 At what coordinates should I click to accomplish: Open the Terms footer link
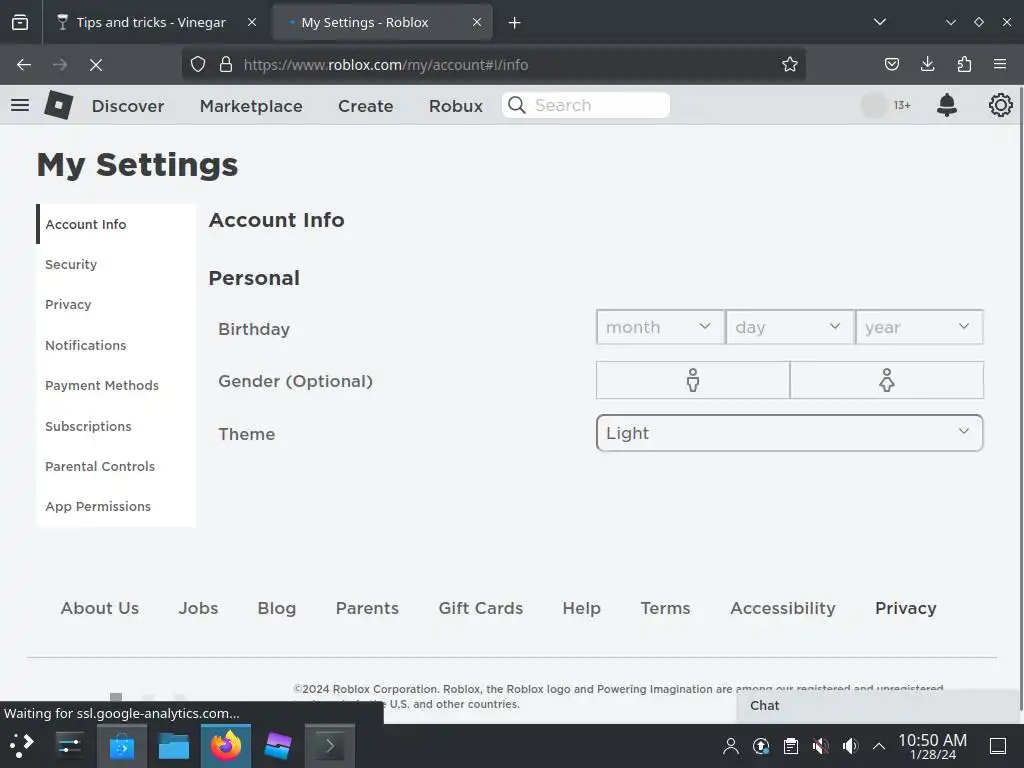665,608
